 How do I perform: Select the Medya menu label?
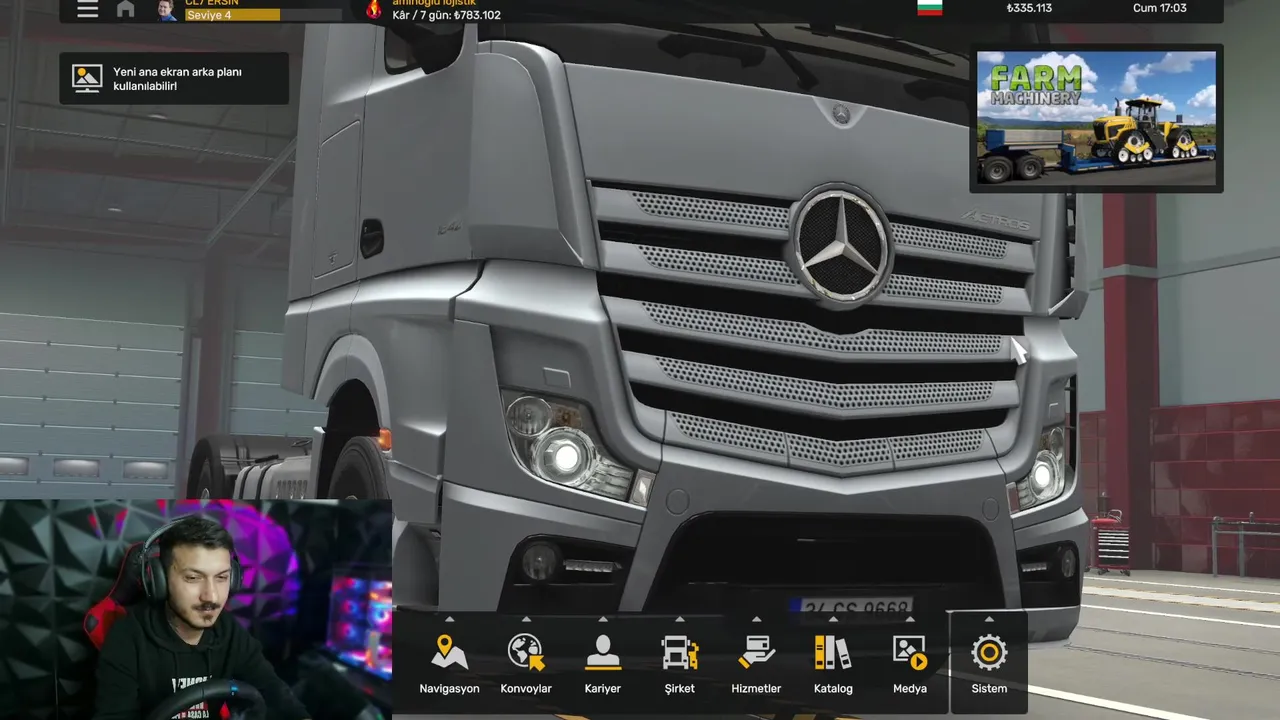pyautogui.click(x=910, y=689)
